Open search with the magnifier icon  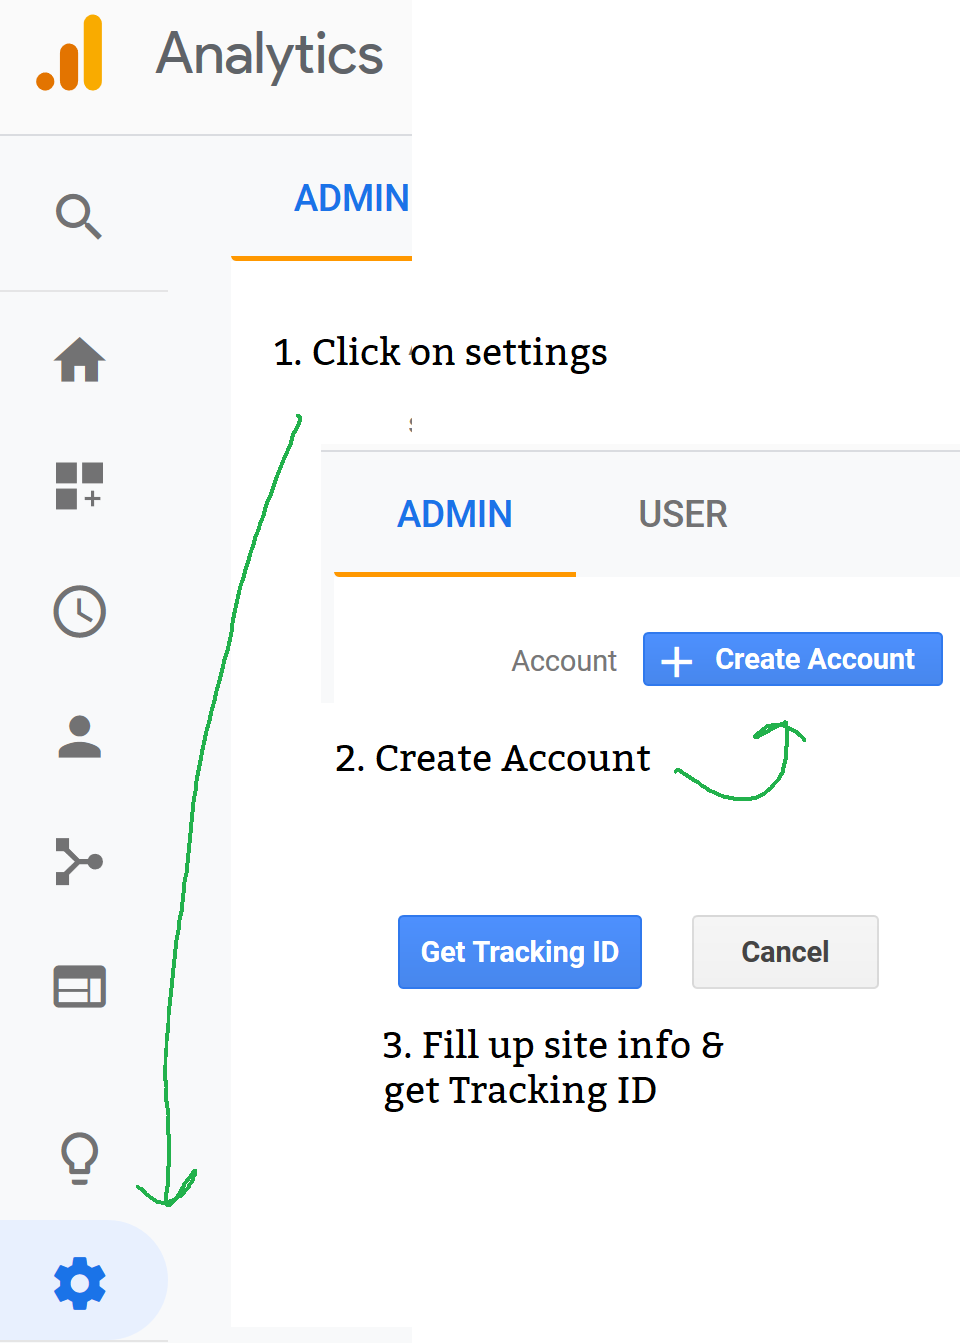pyautogui.click(x=80, y=217)
